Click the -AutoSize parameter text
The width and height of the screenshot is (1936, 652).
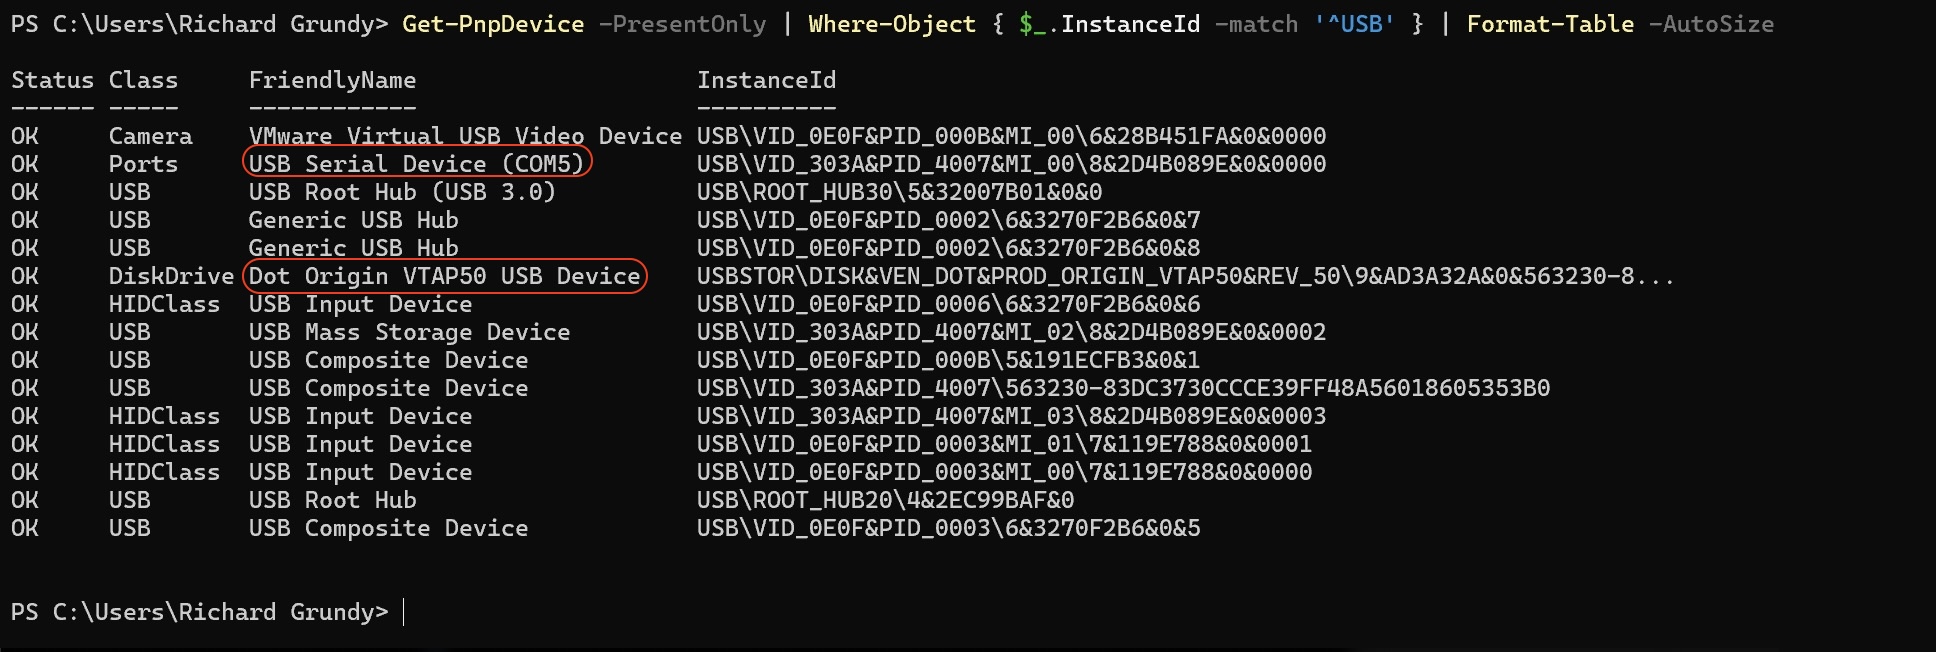(1711, 24)
